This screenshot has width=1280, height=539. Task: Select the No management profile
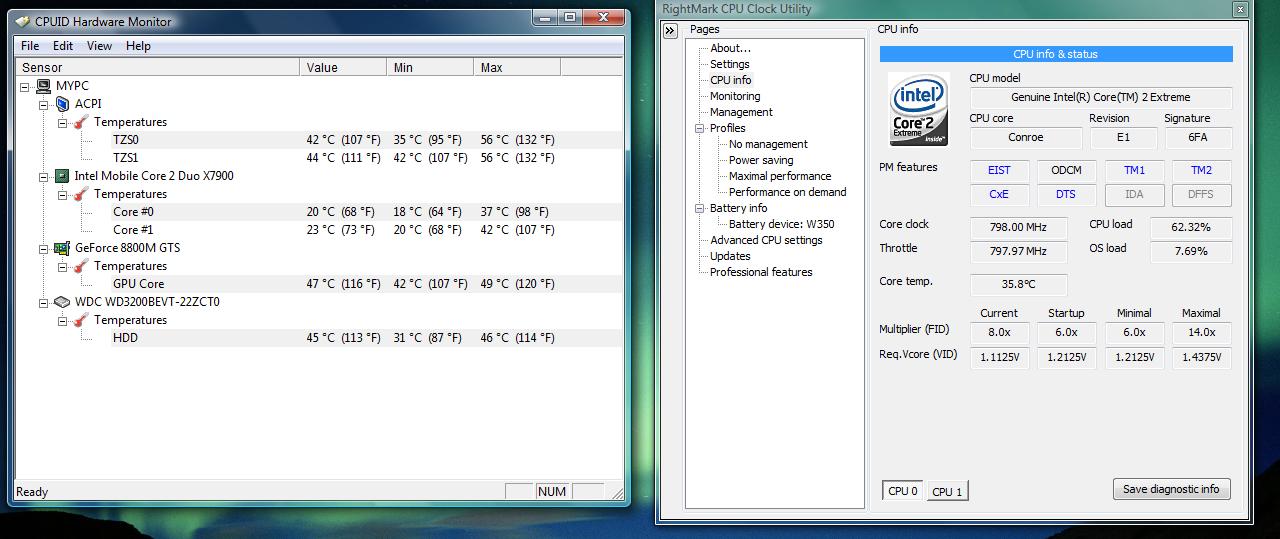point(768,144)
